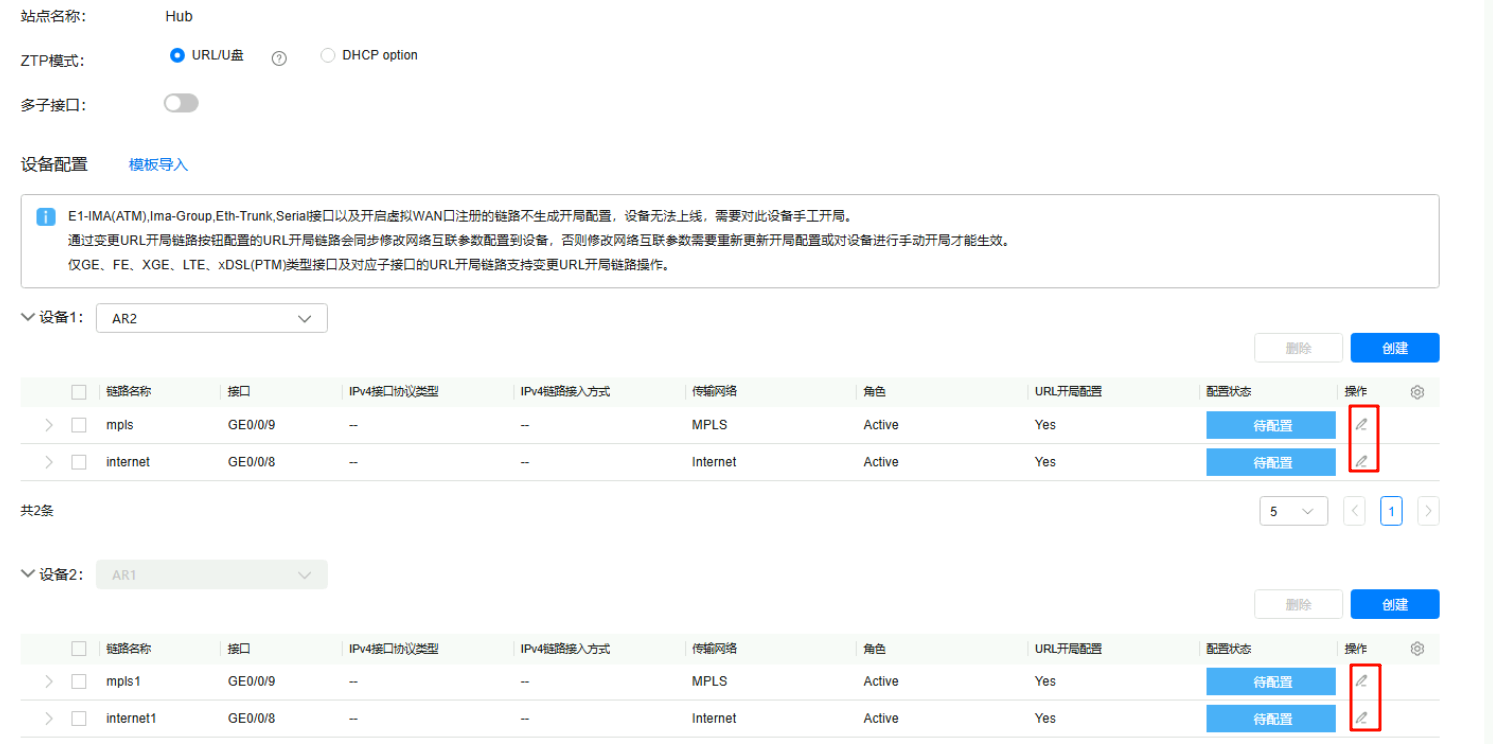Viewport: 1493px width, 744px height.
Task: Click the 创建 button for 设备1
Action: click(x=1394, y=348)
